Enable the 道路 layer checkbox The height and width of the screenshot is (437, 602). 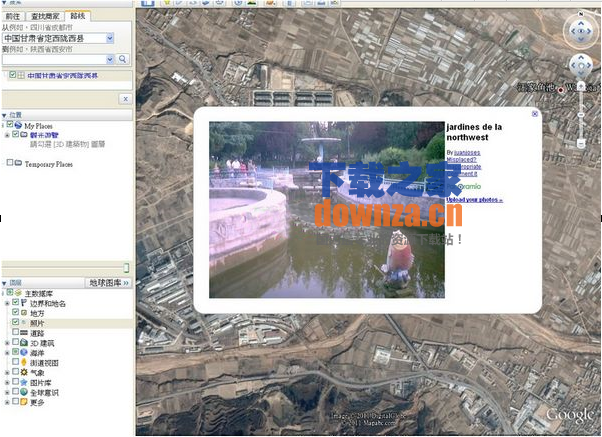pyautogui.click(x=15, y=332)
